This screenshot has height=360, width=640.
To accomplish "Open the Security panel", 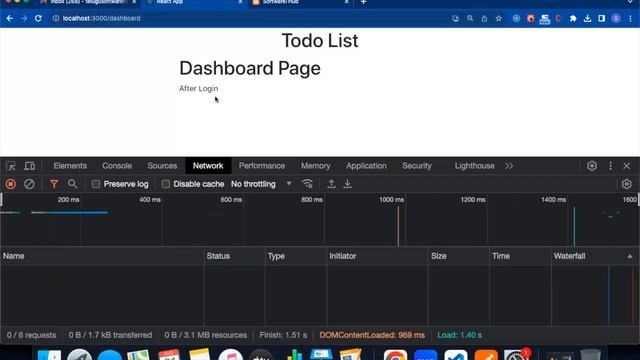I will (x=416, y=166).
